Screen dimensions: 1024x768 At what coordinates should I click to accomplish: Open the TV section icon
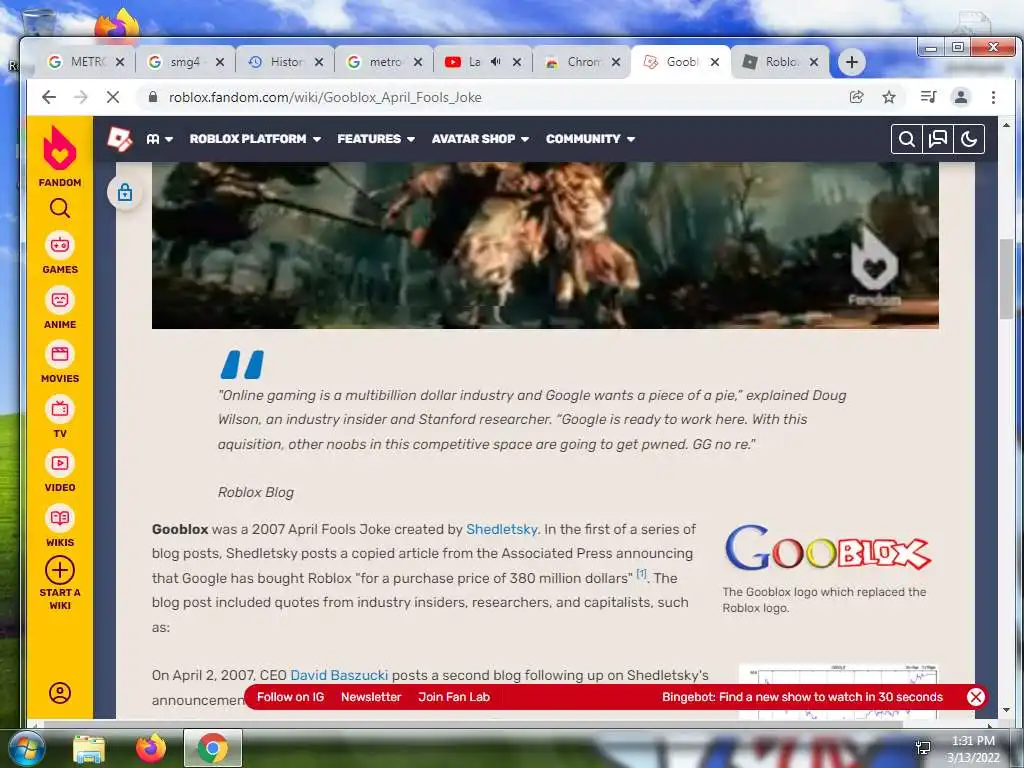59,409
